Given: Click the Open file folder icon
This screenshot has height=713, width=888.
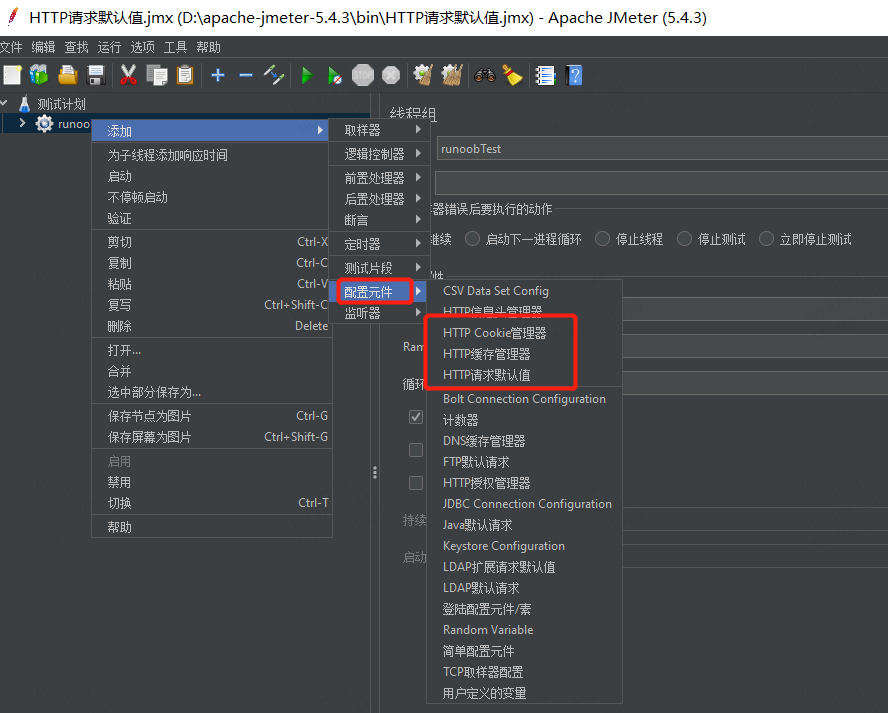Looking at the screenshot, I should pyautogui.click(x=68, y=75).
